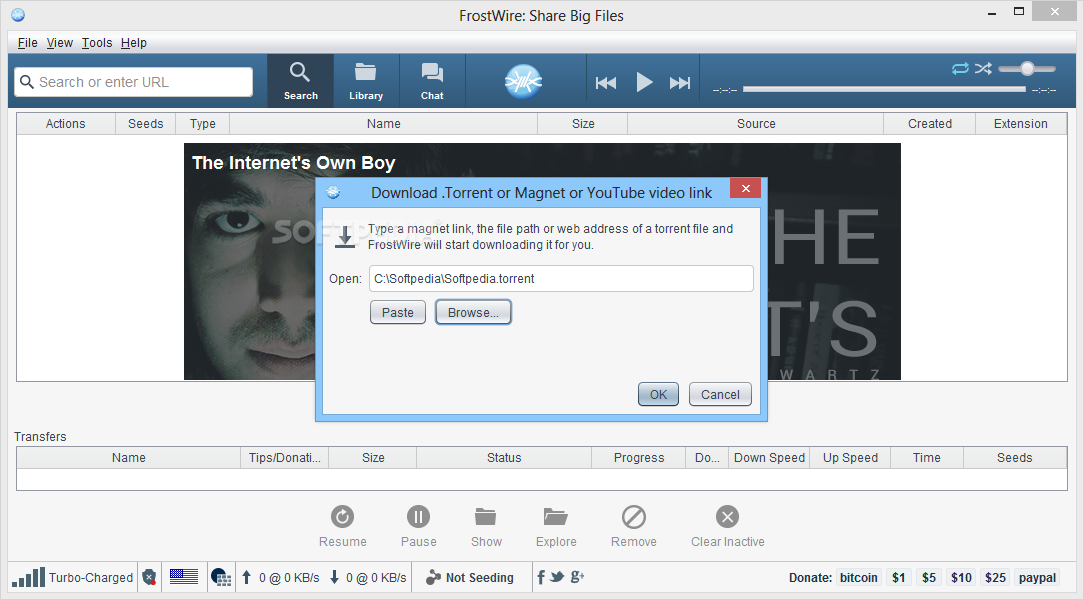Click the magnifier icon in search box
The width and height of the screenshot is (1084, 600).
click(x=27, y=82)
